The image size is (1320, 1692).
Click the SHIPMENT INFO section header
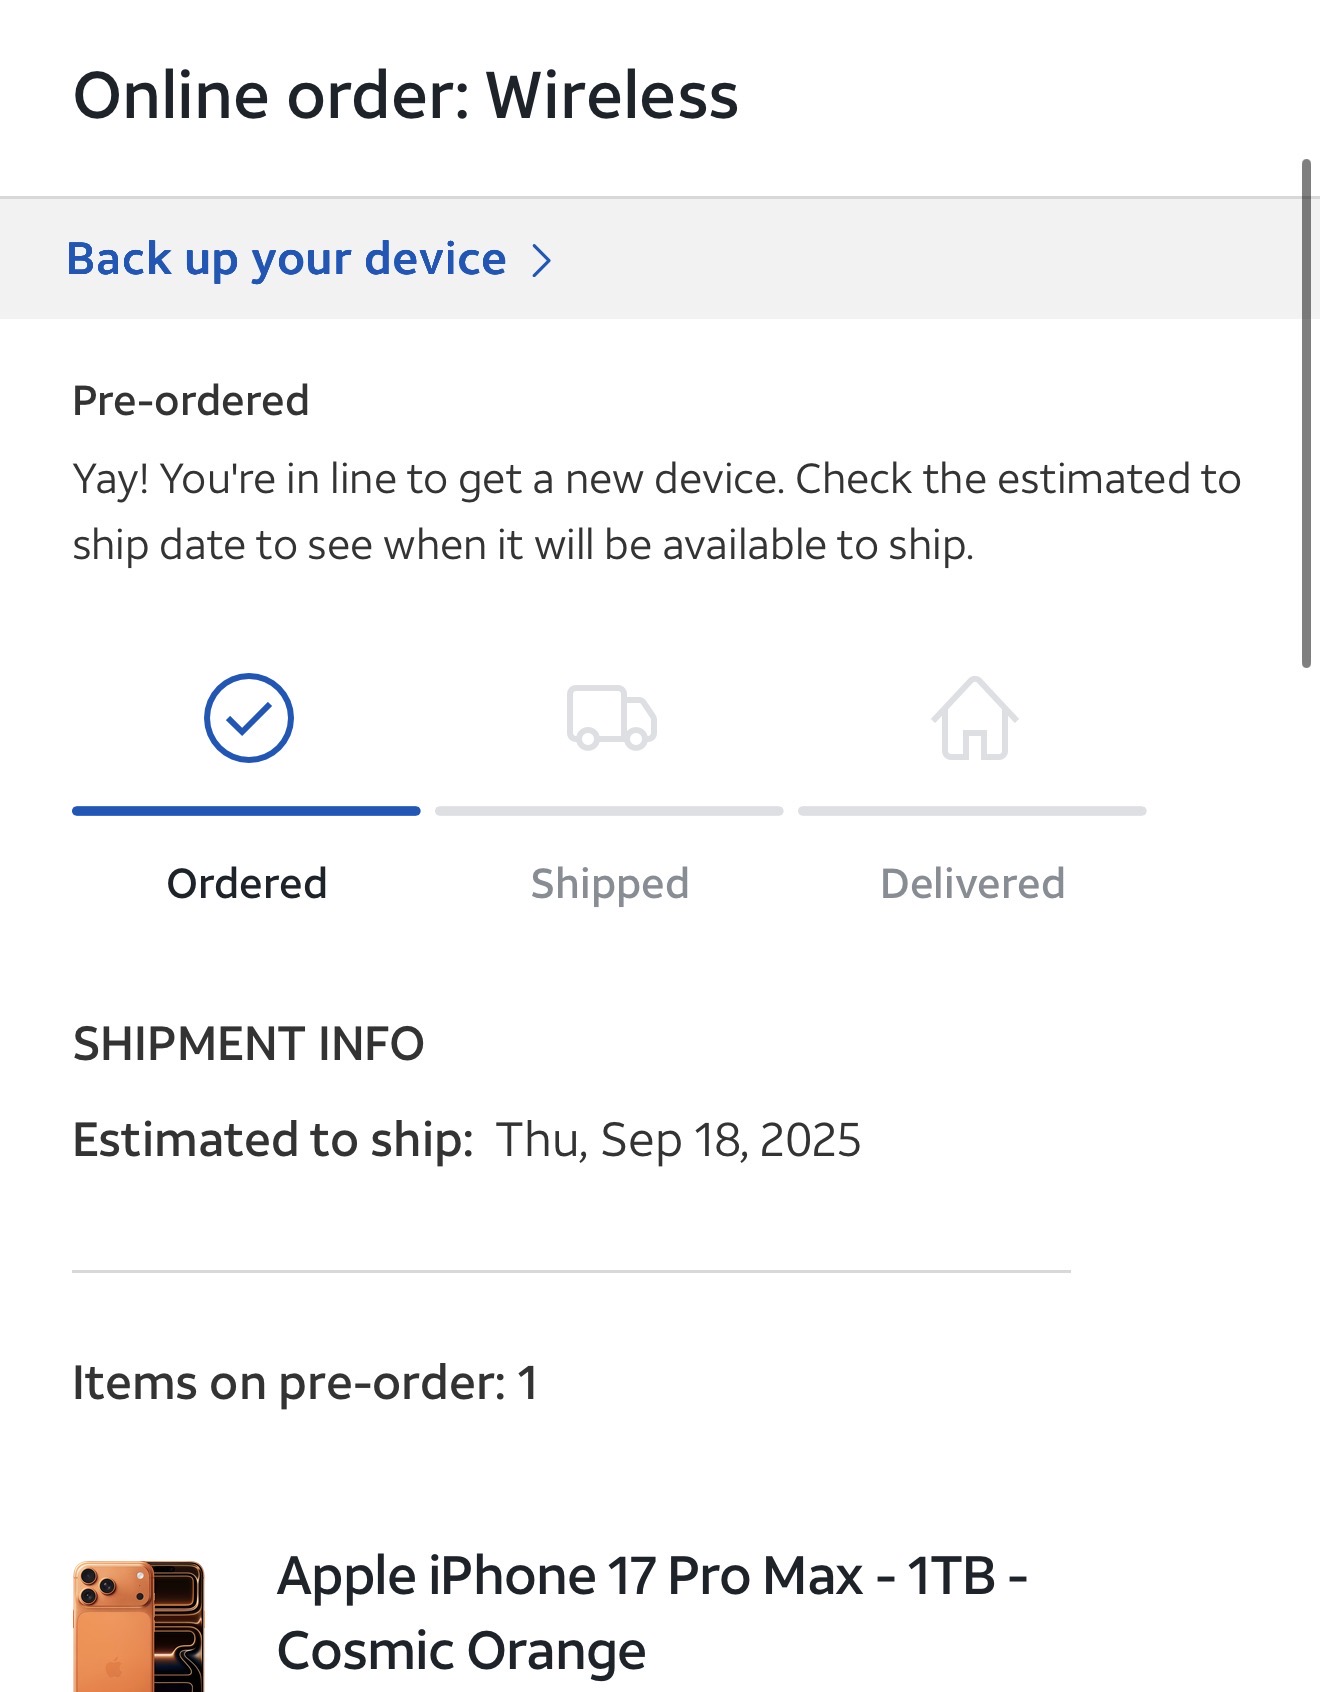click(x=249, y=1044)
